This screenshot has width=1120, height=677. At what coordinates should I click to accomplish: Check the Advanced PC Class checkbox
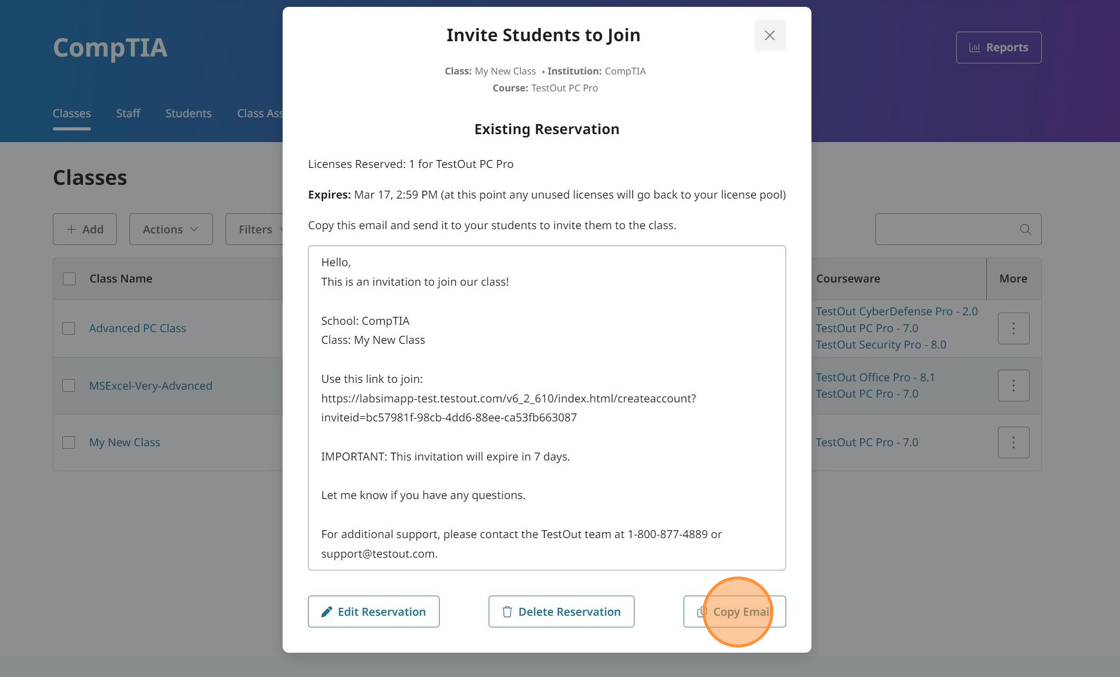point(69,328)
